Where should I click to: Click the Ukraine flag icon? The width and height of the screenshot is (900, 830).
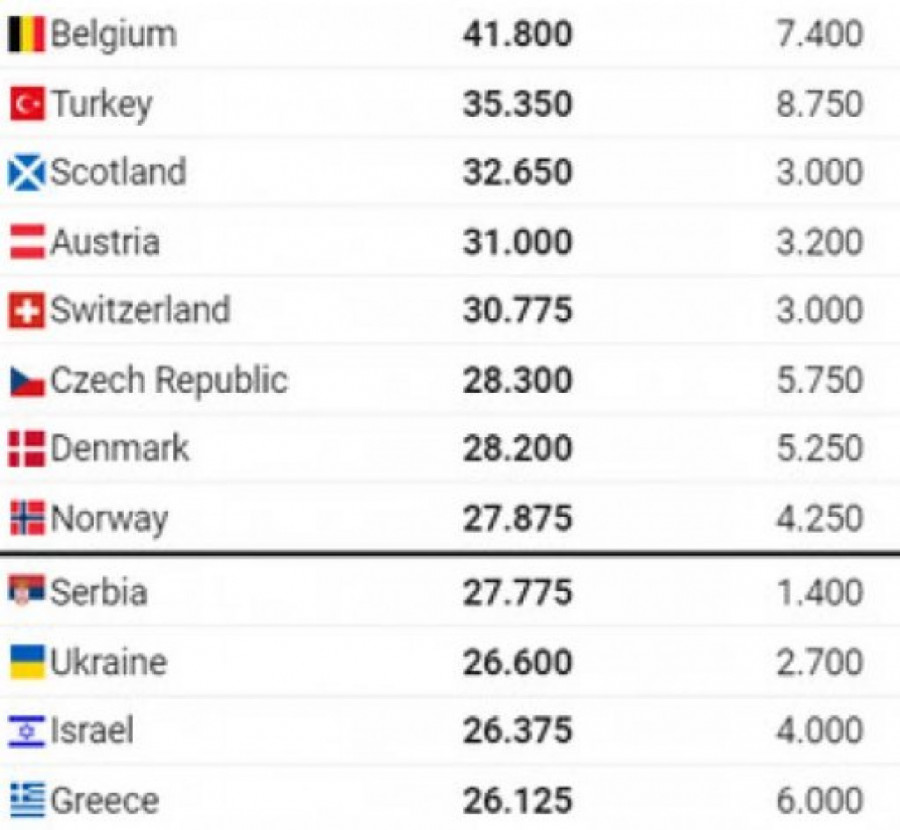tap(27, 662)
